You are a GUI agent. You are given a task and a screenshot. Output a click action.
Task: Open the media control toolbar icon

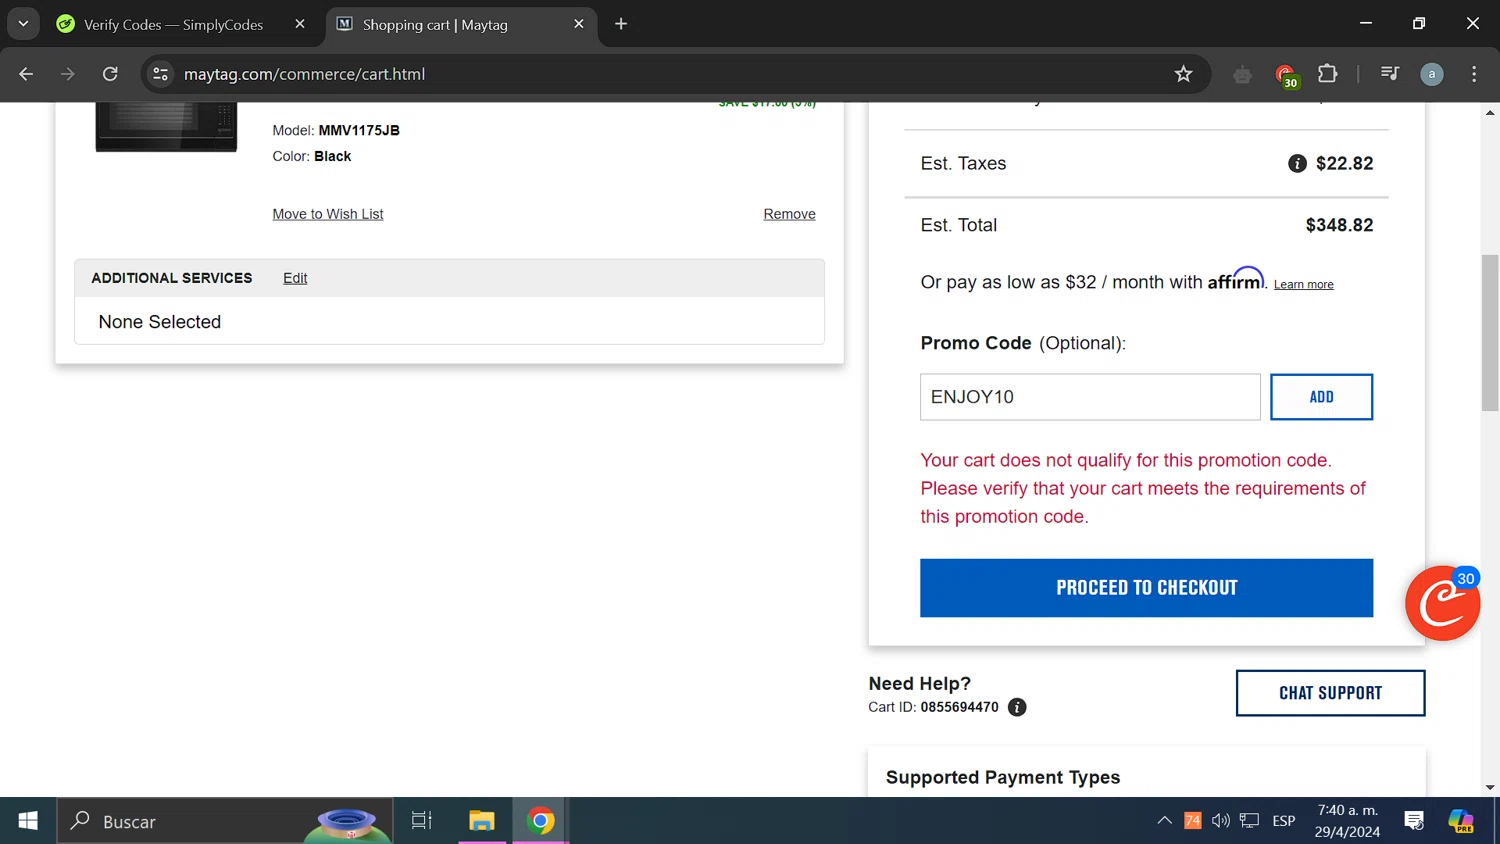1389,74
